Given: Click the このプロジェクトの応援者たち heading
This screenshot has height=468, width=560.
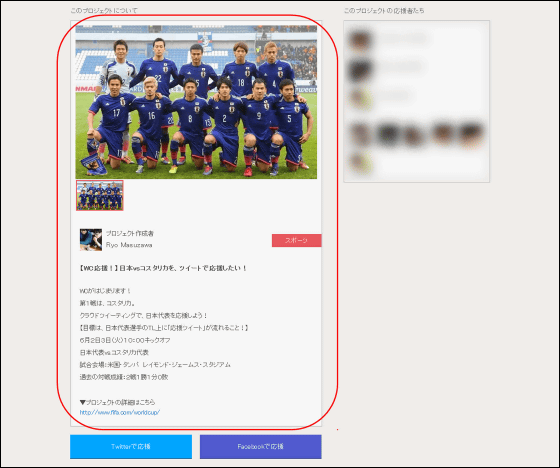Looking at the screenshot, I should [x=384, y=11].
